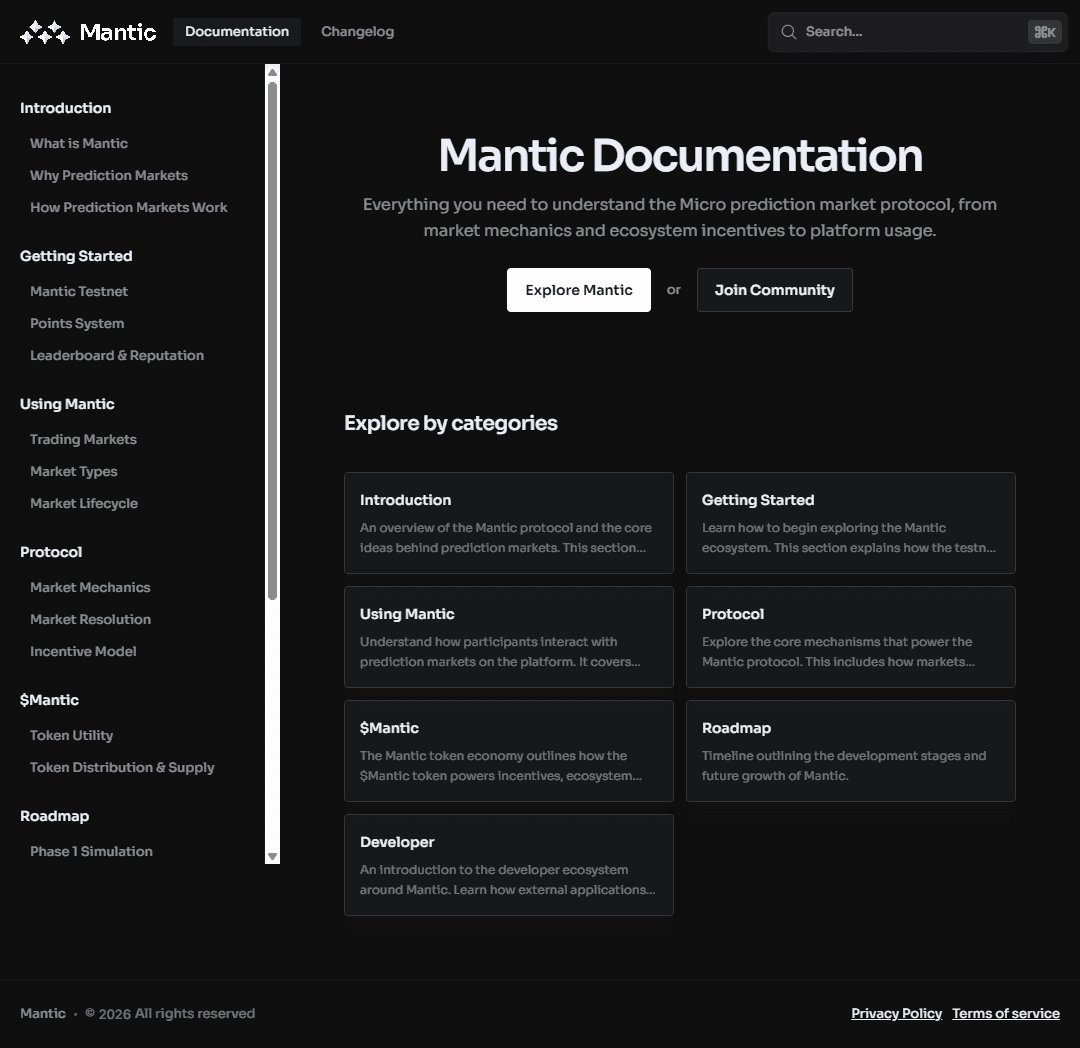Open the Roadmap category card

851,751
